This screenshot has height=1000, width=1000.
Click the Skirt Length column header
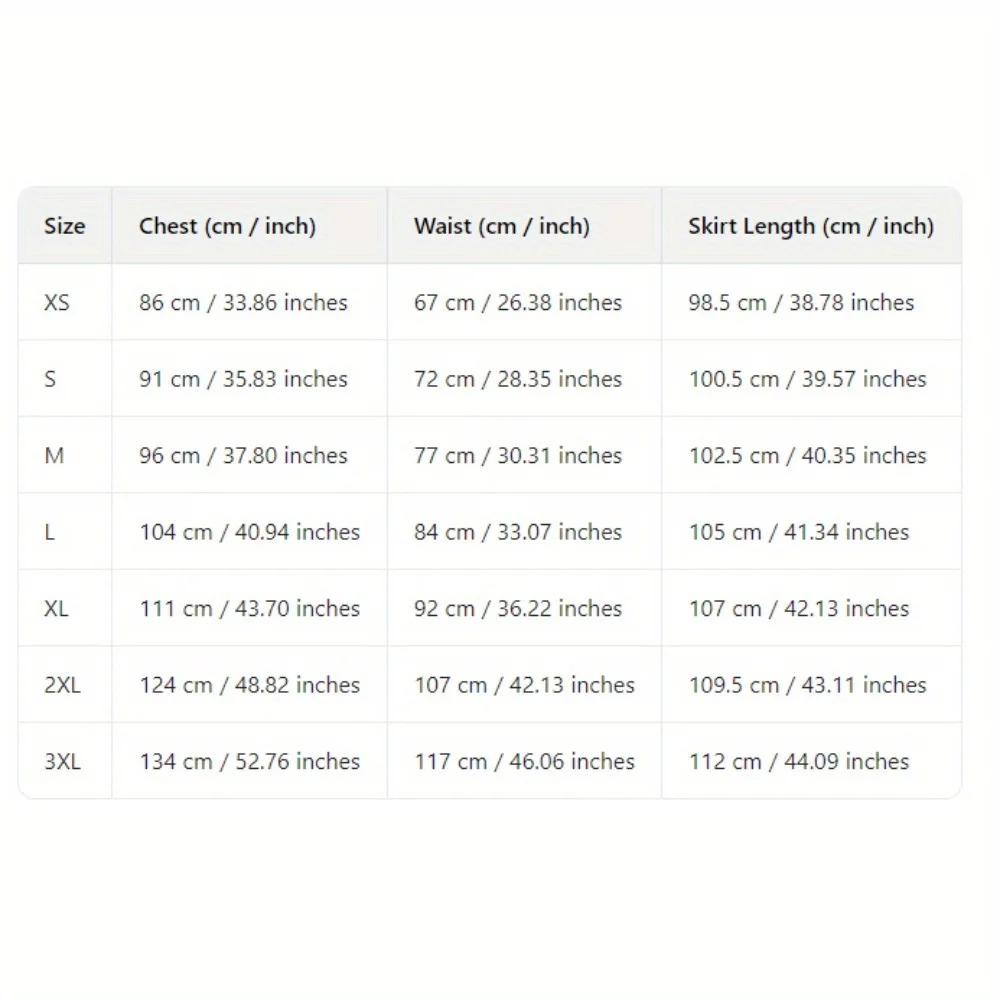coord(810,226)
